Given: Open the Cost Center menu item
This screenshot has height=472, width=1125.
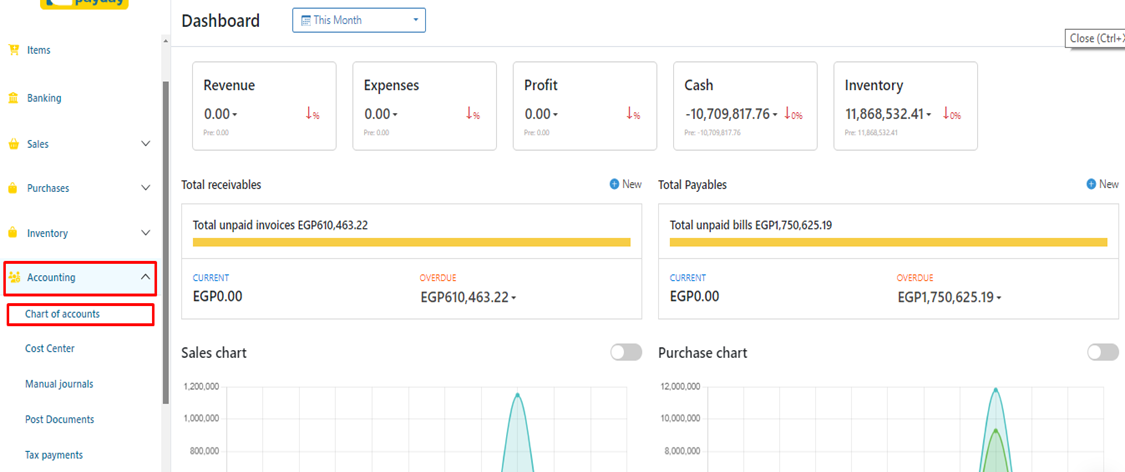Looking at the screenshot, I should [x=50, y=349].
